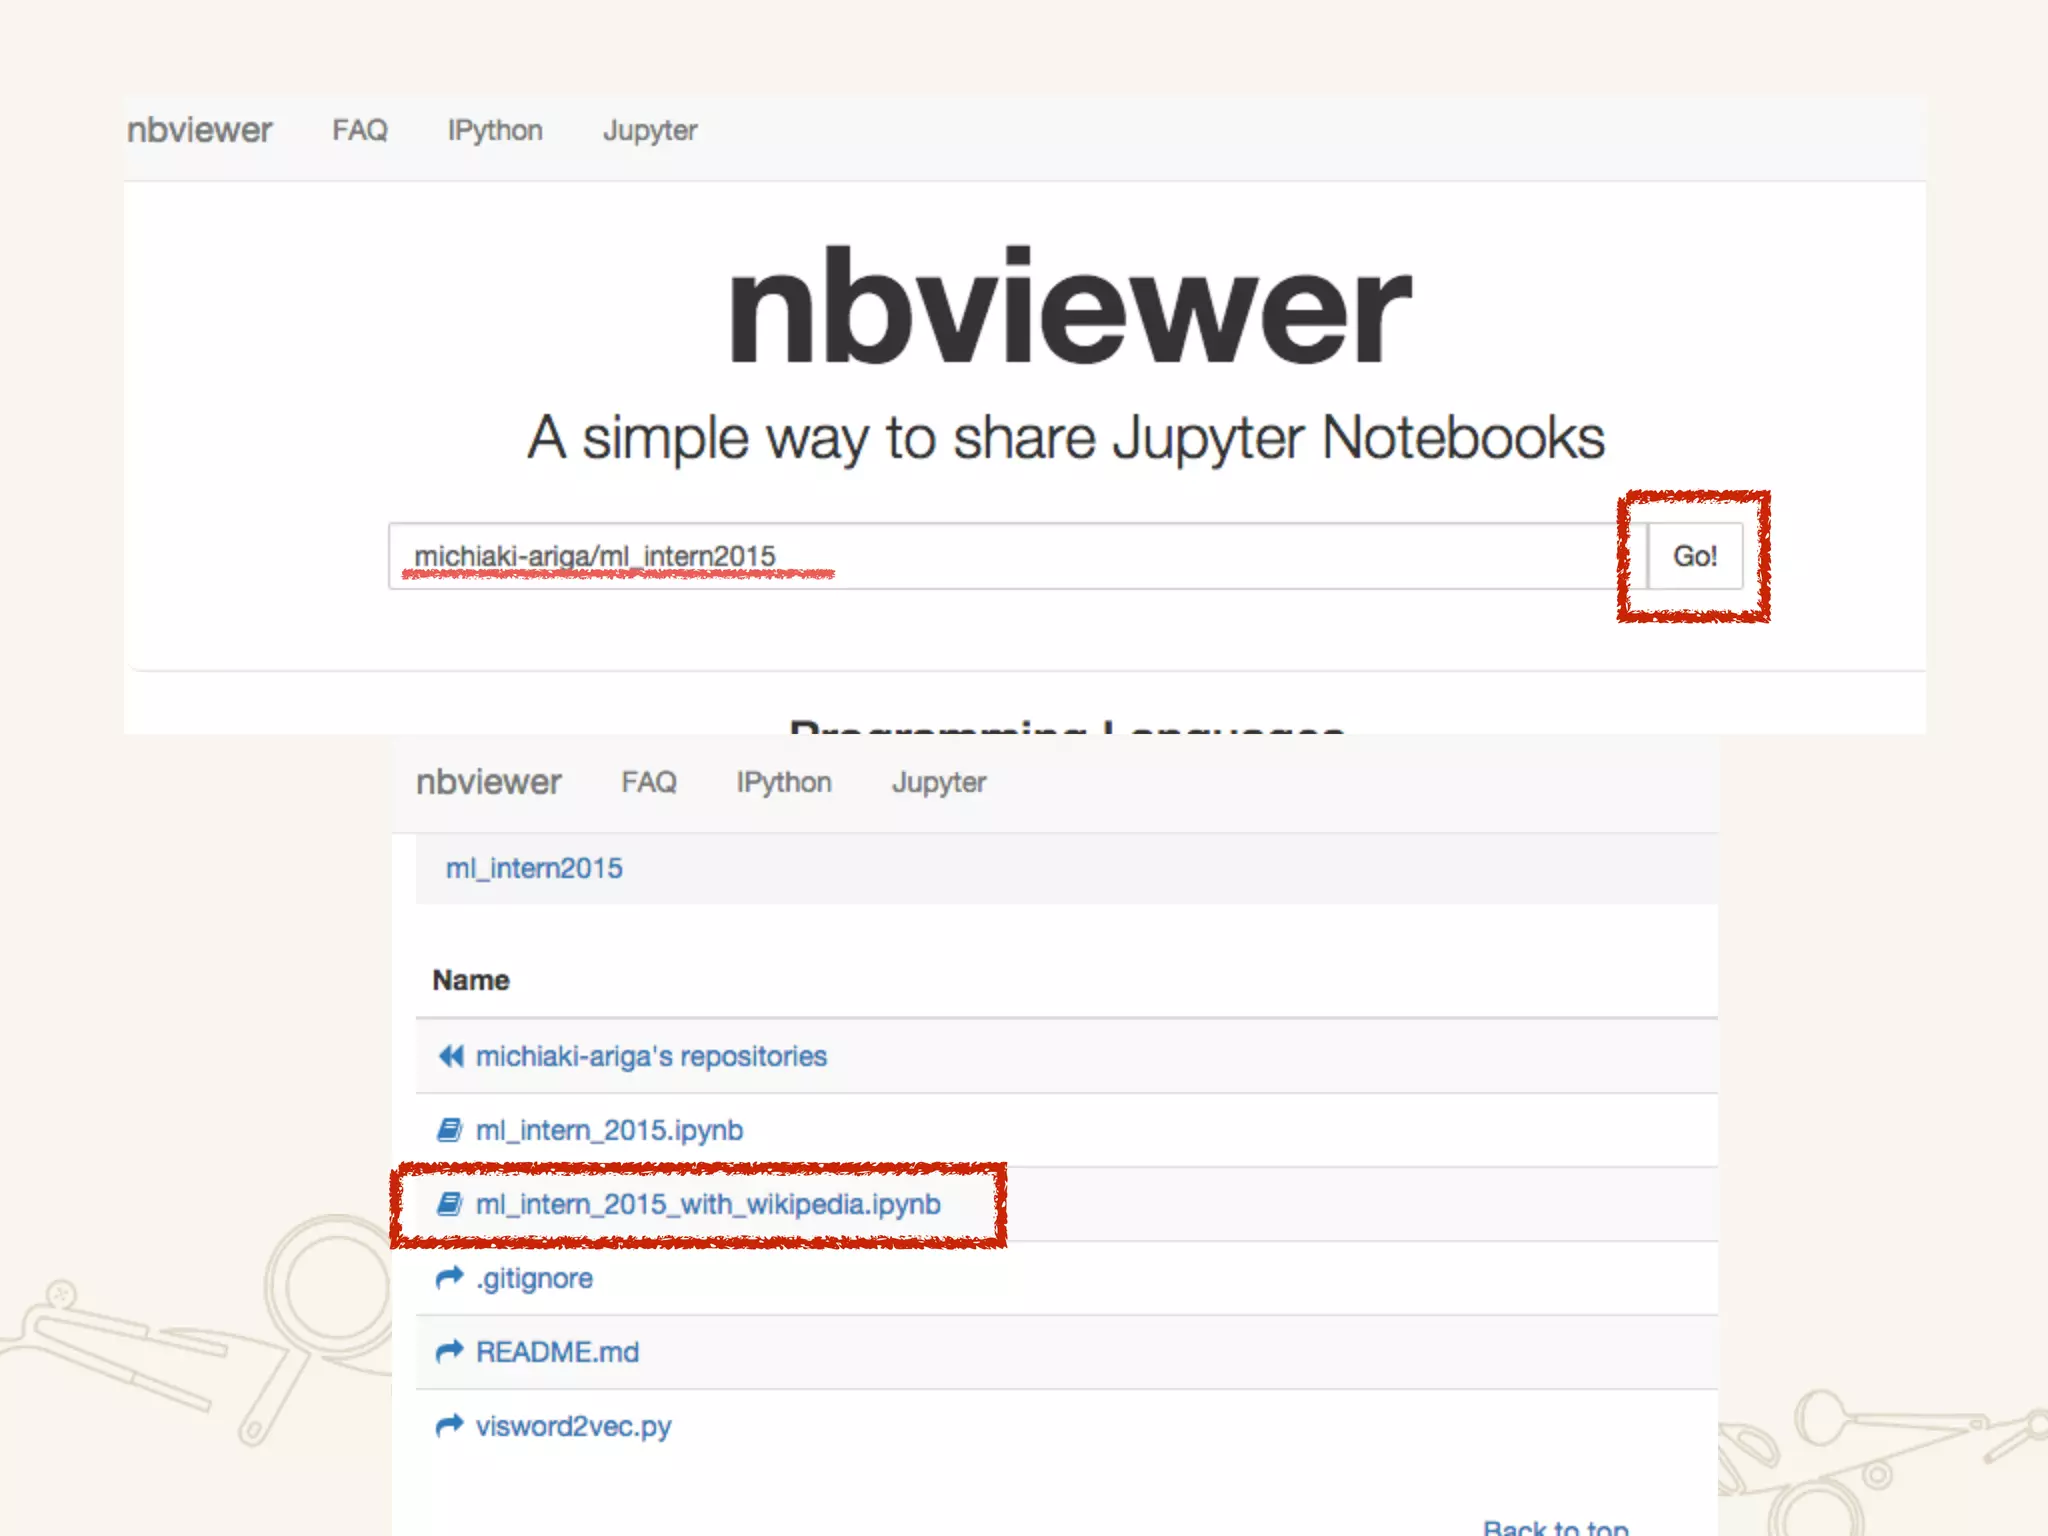This screenshot has width=2048, height=1536.
Task: Open FAQ in top navigation bar
Action: pyautogui.click(x=360, y=130)
